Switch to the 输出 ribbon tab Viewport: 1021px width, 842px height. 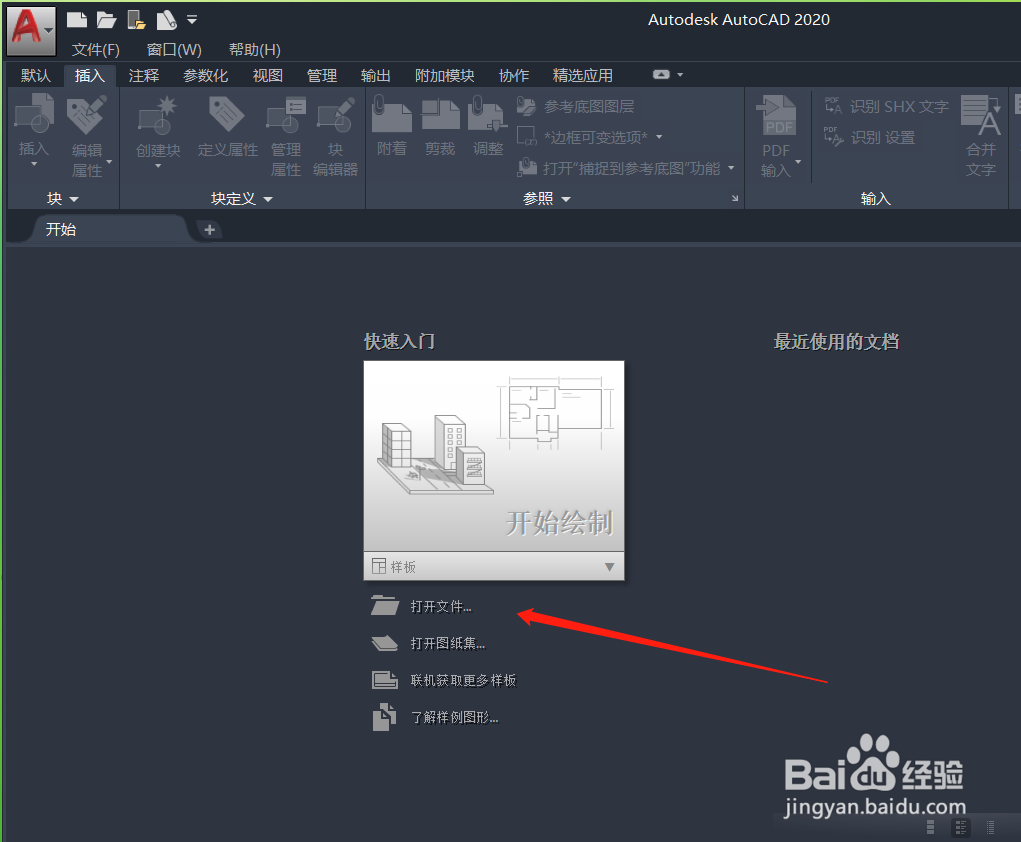[x=376, y=76]
